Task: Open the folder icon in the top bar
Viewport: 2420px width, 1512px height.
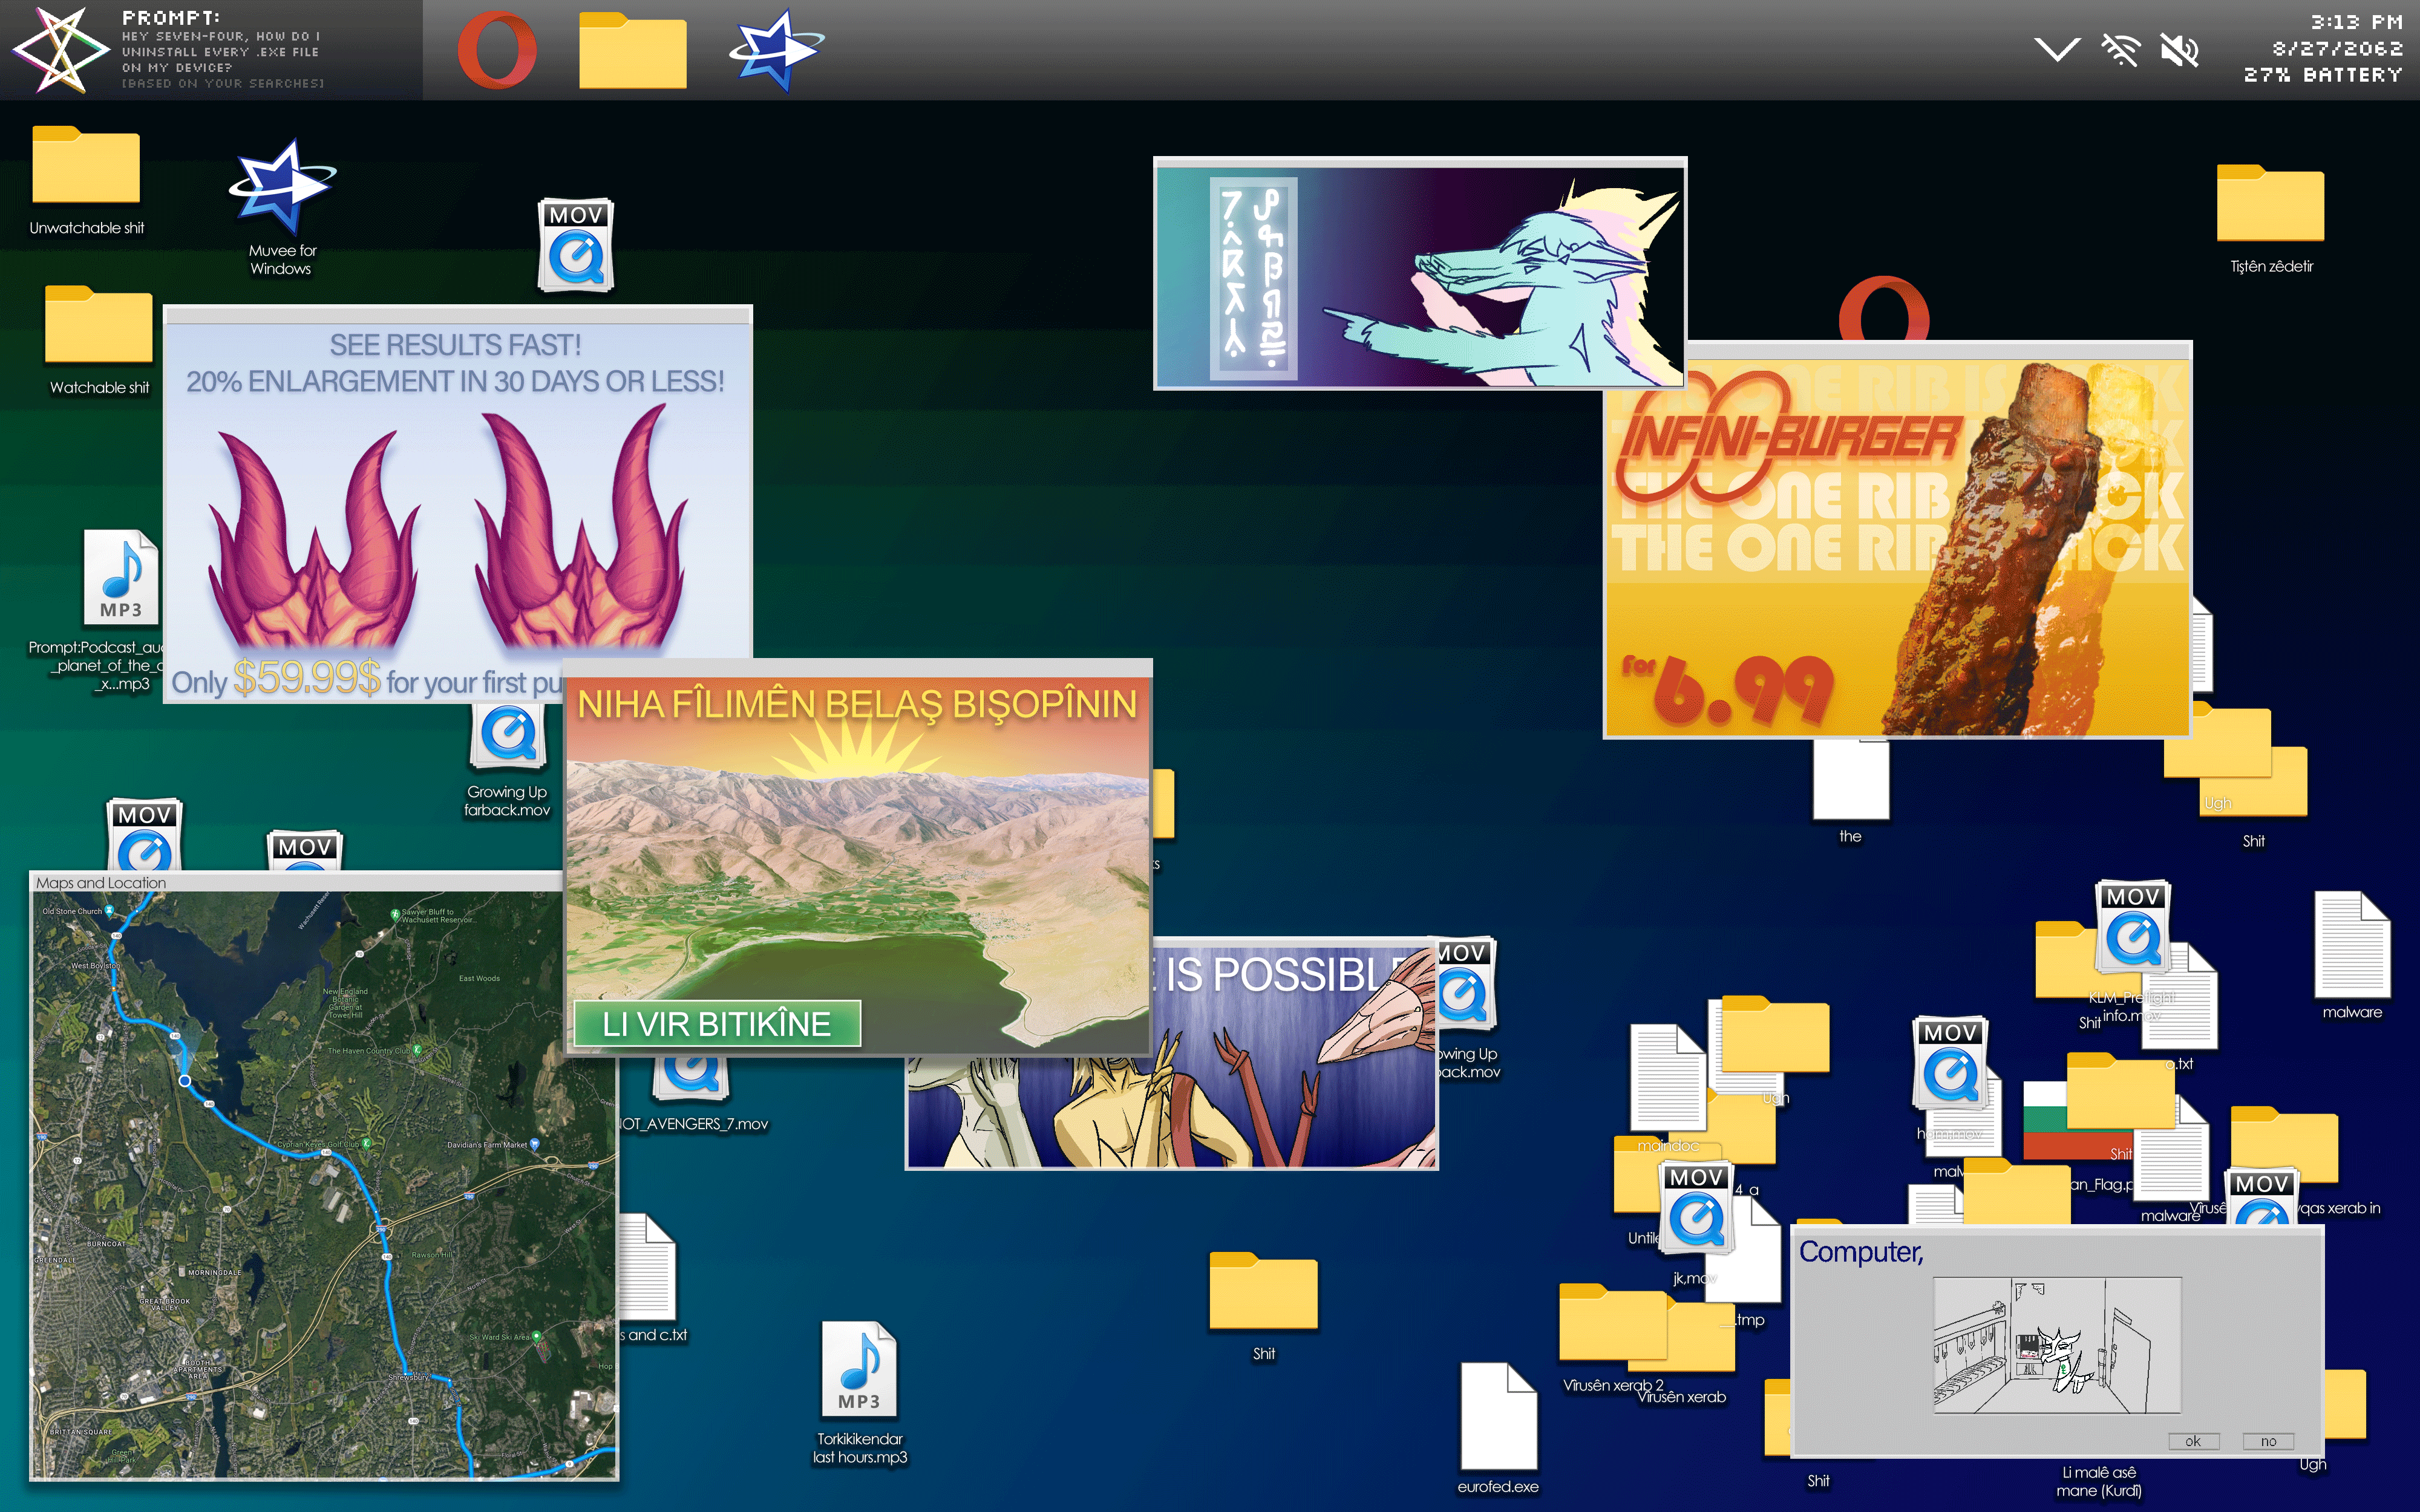Action: click(x=632, y=51)
